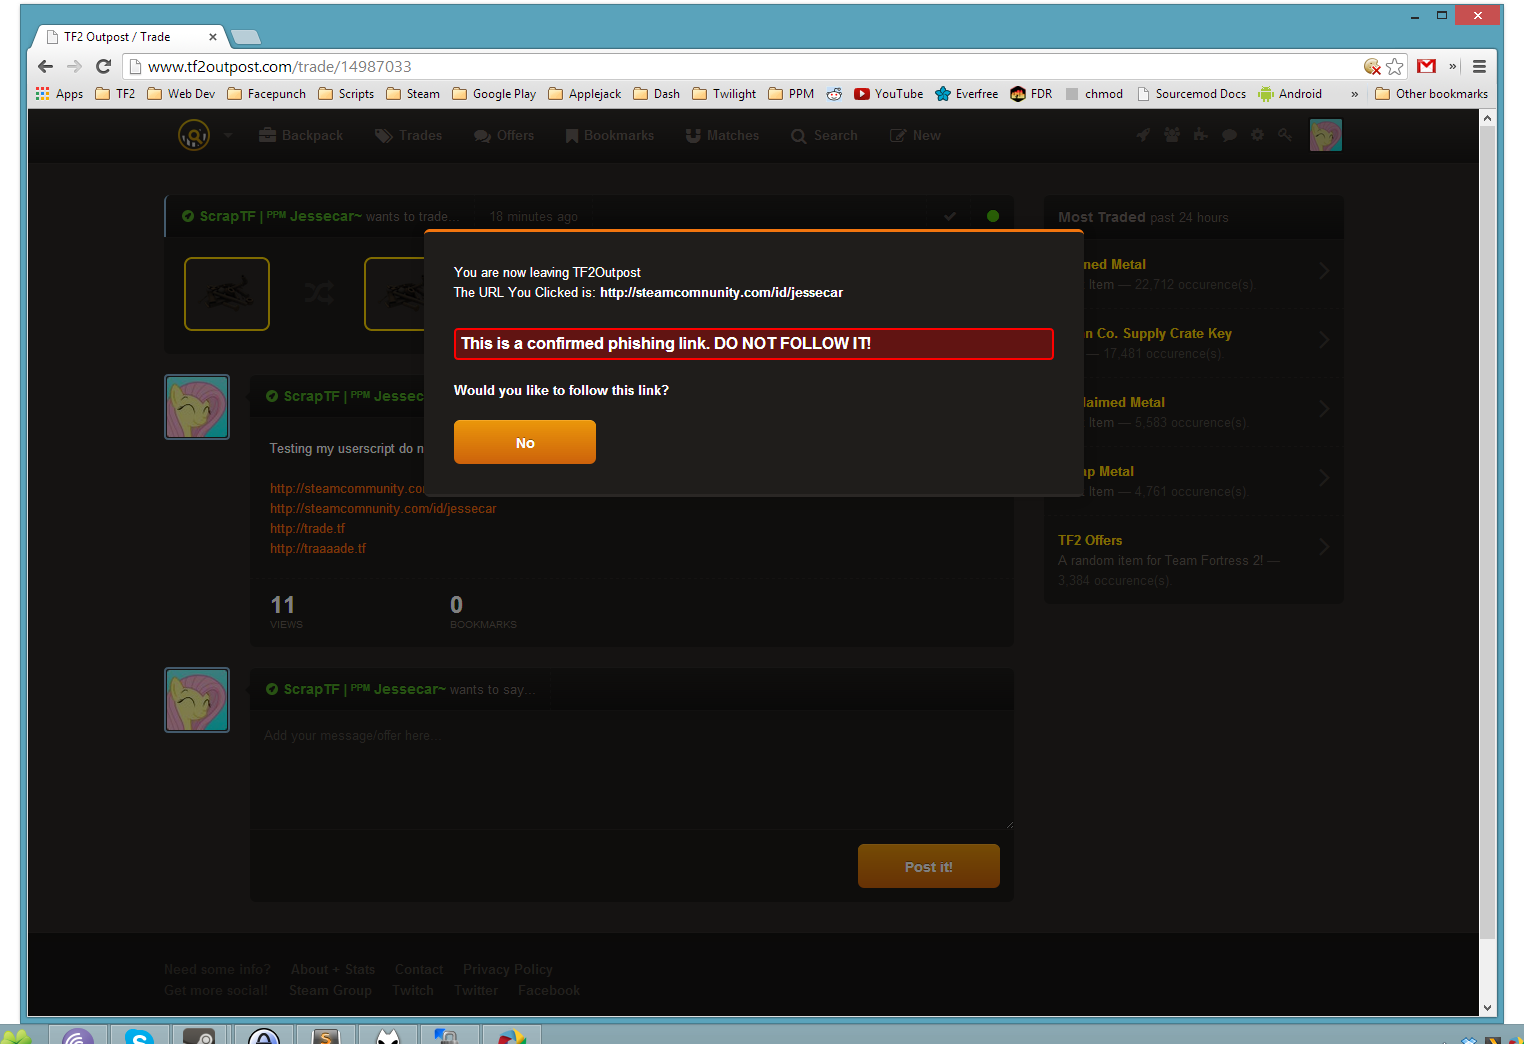Open the Google Play bookmarks folder
Viewport: 1524px width, 1044px height.
(494, 94)
